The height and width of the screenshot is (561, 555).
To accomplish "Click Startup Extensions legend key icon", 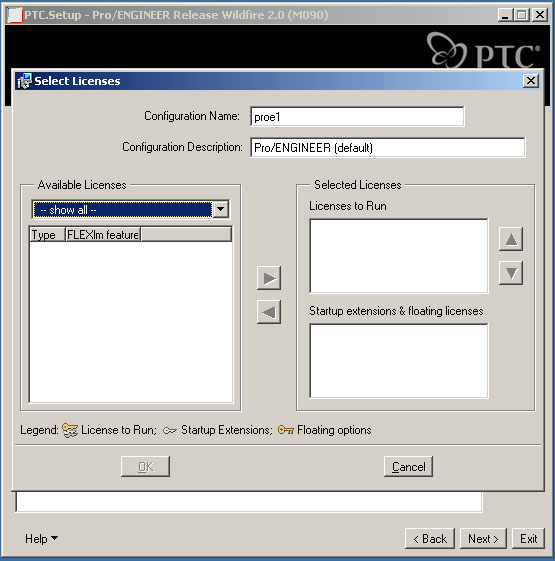I will pyautogui.click(x=170, y=430).
